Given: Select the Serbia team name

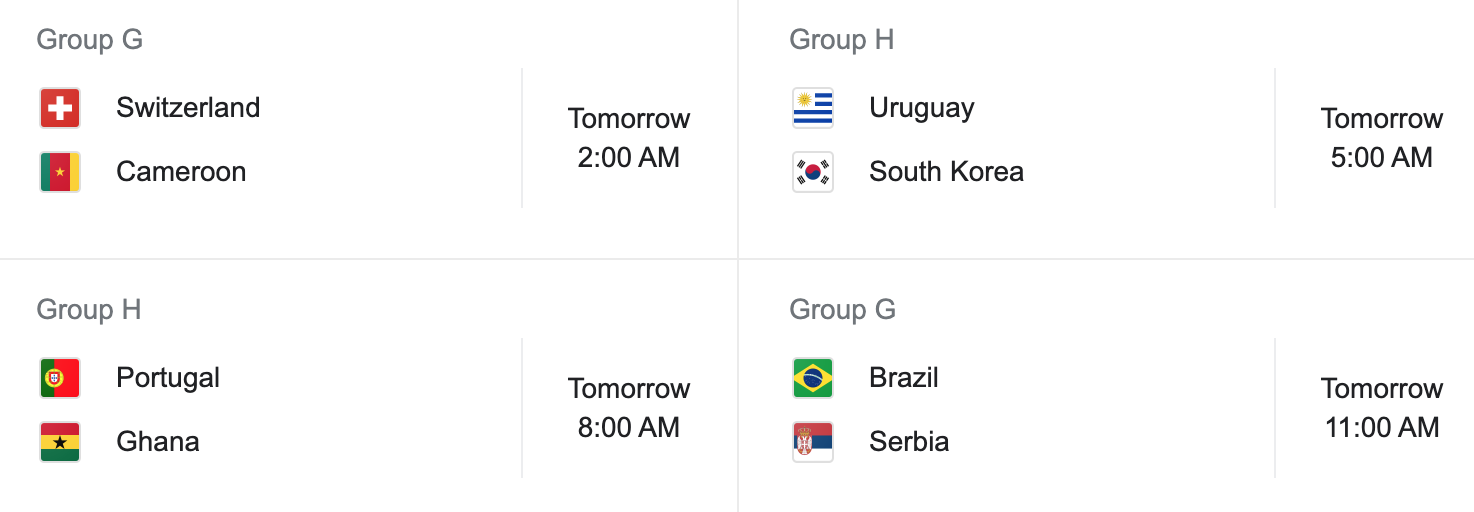Looking at the screenshot, I should [909, 442].
